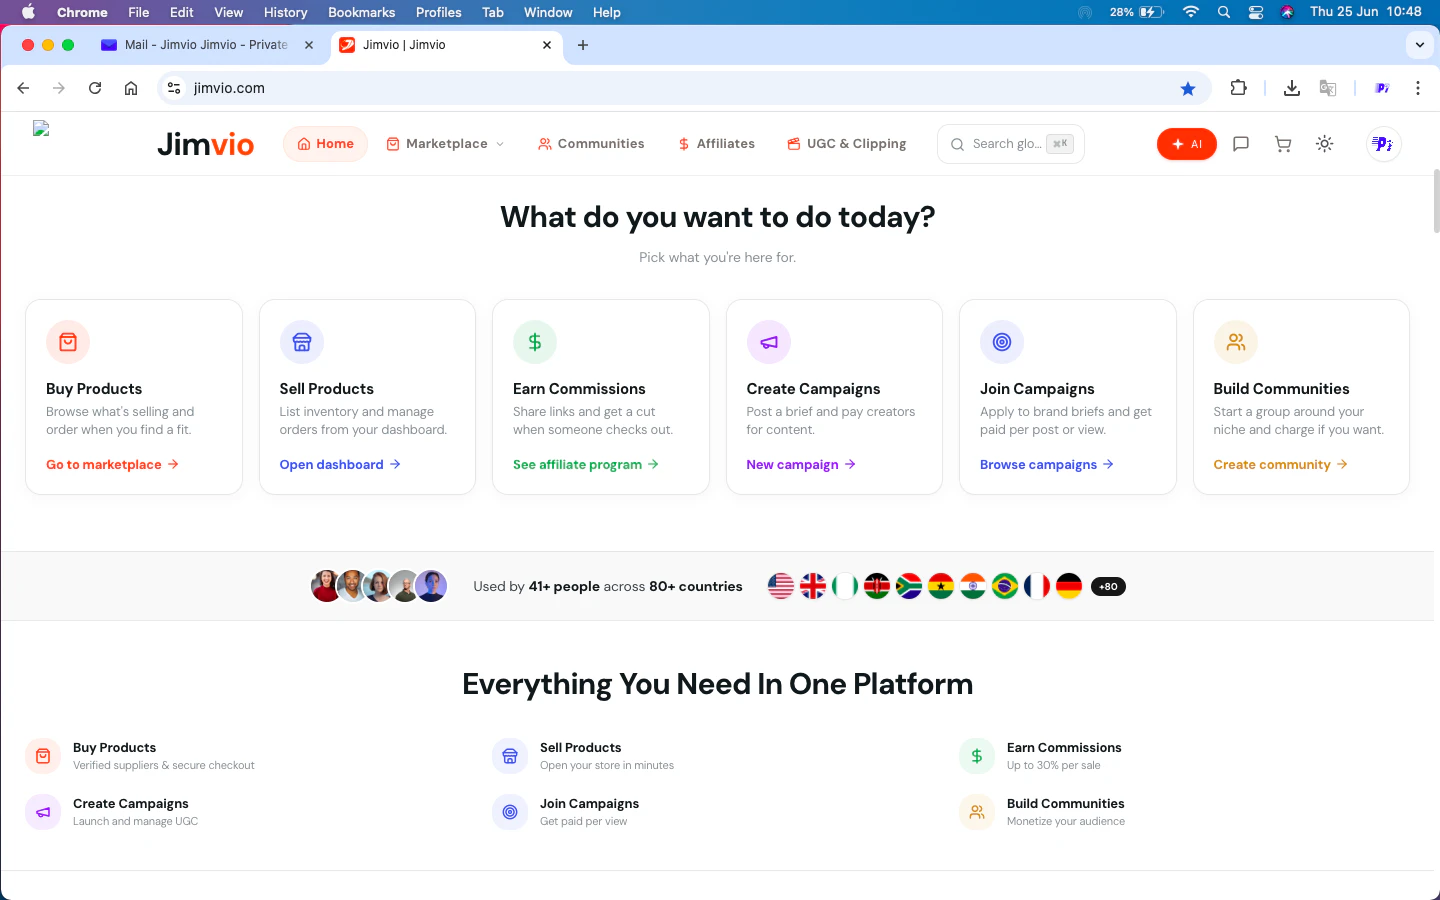Click the Create Campaigns feature list item
The image size is (1440, 900).
tap(111, 812)
